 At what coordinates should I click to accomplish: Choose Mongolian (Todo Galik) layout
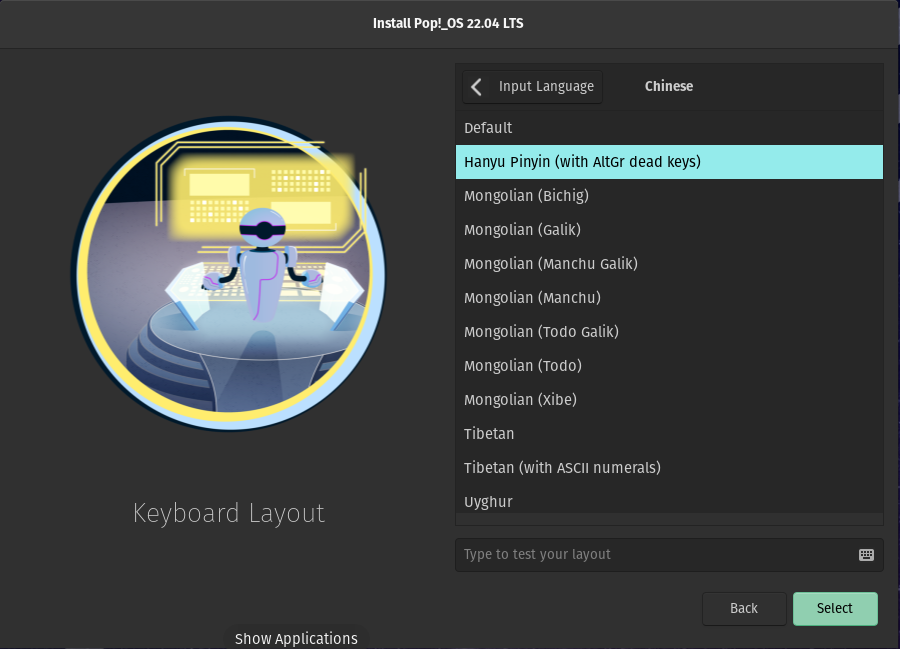click(x=669, y=332)
